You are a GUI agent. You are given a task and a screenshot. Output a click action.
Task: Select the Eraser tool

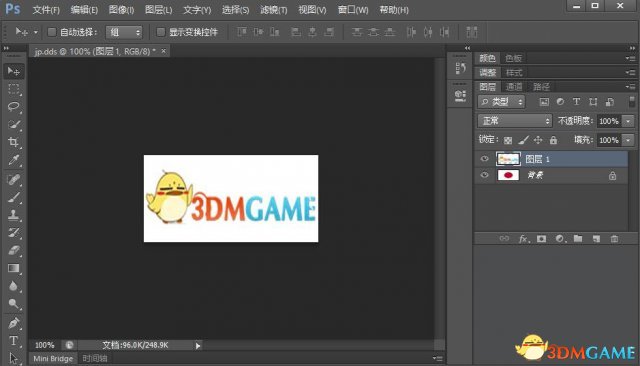tap(14, 251)
